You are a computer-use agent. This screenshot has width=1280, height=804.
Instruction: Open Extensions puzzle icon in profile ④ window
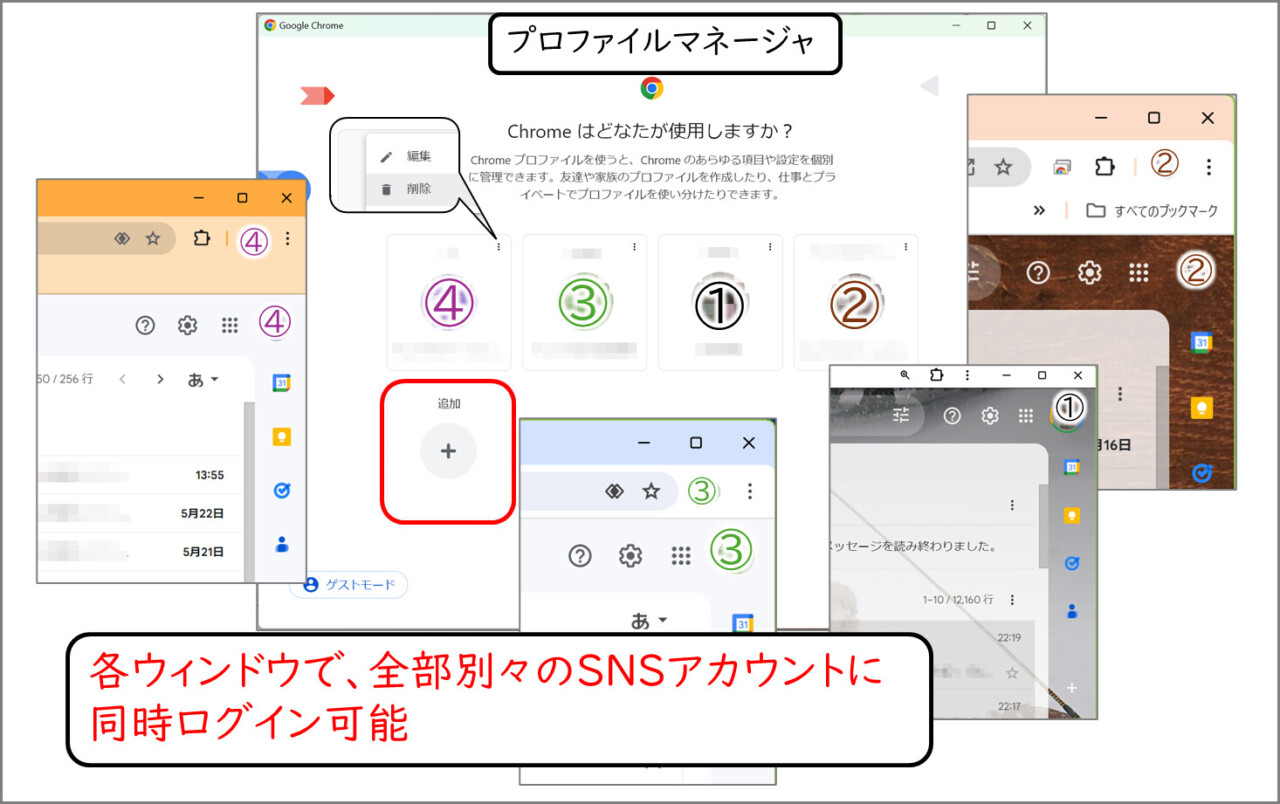click(201, 239)
